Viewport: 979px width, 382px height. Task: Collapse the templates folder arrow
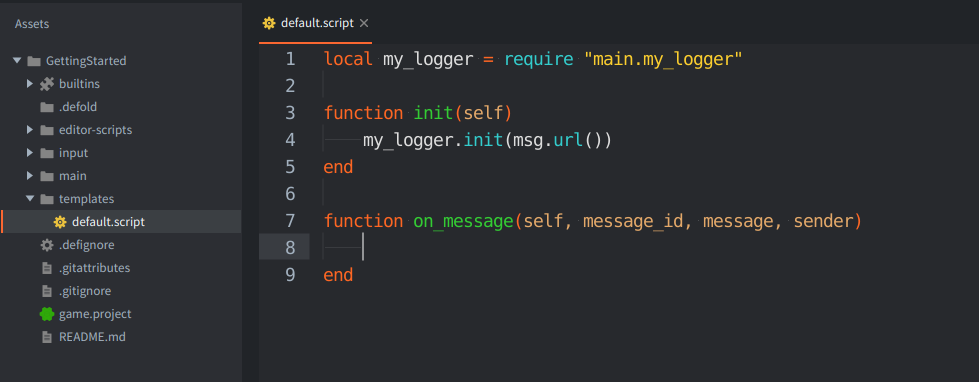pos(29,198)
